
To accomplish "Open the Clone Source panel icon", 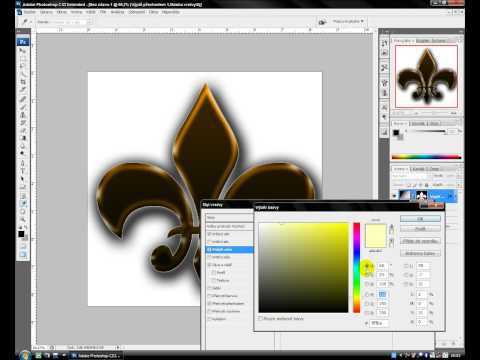I will click(x=384, y=93).
